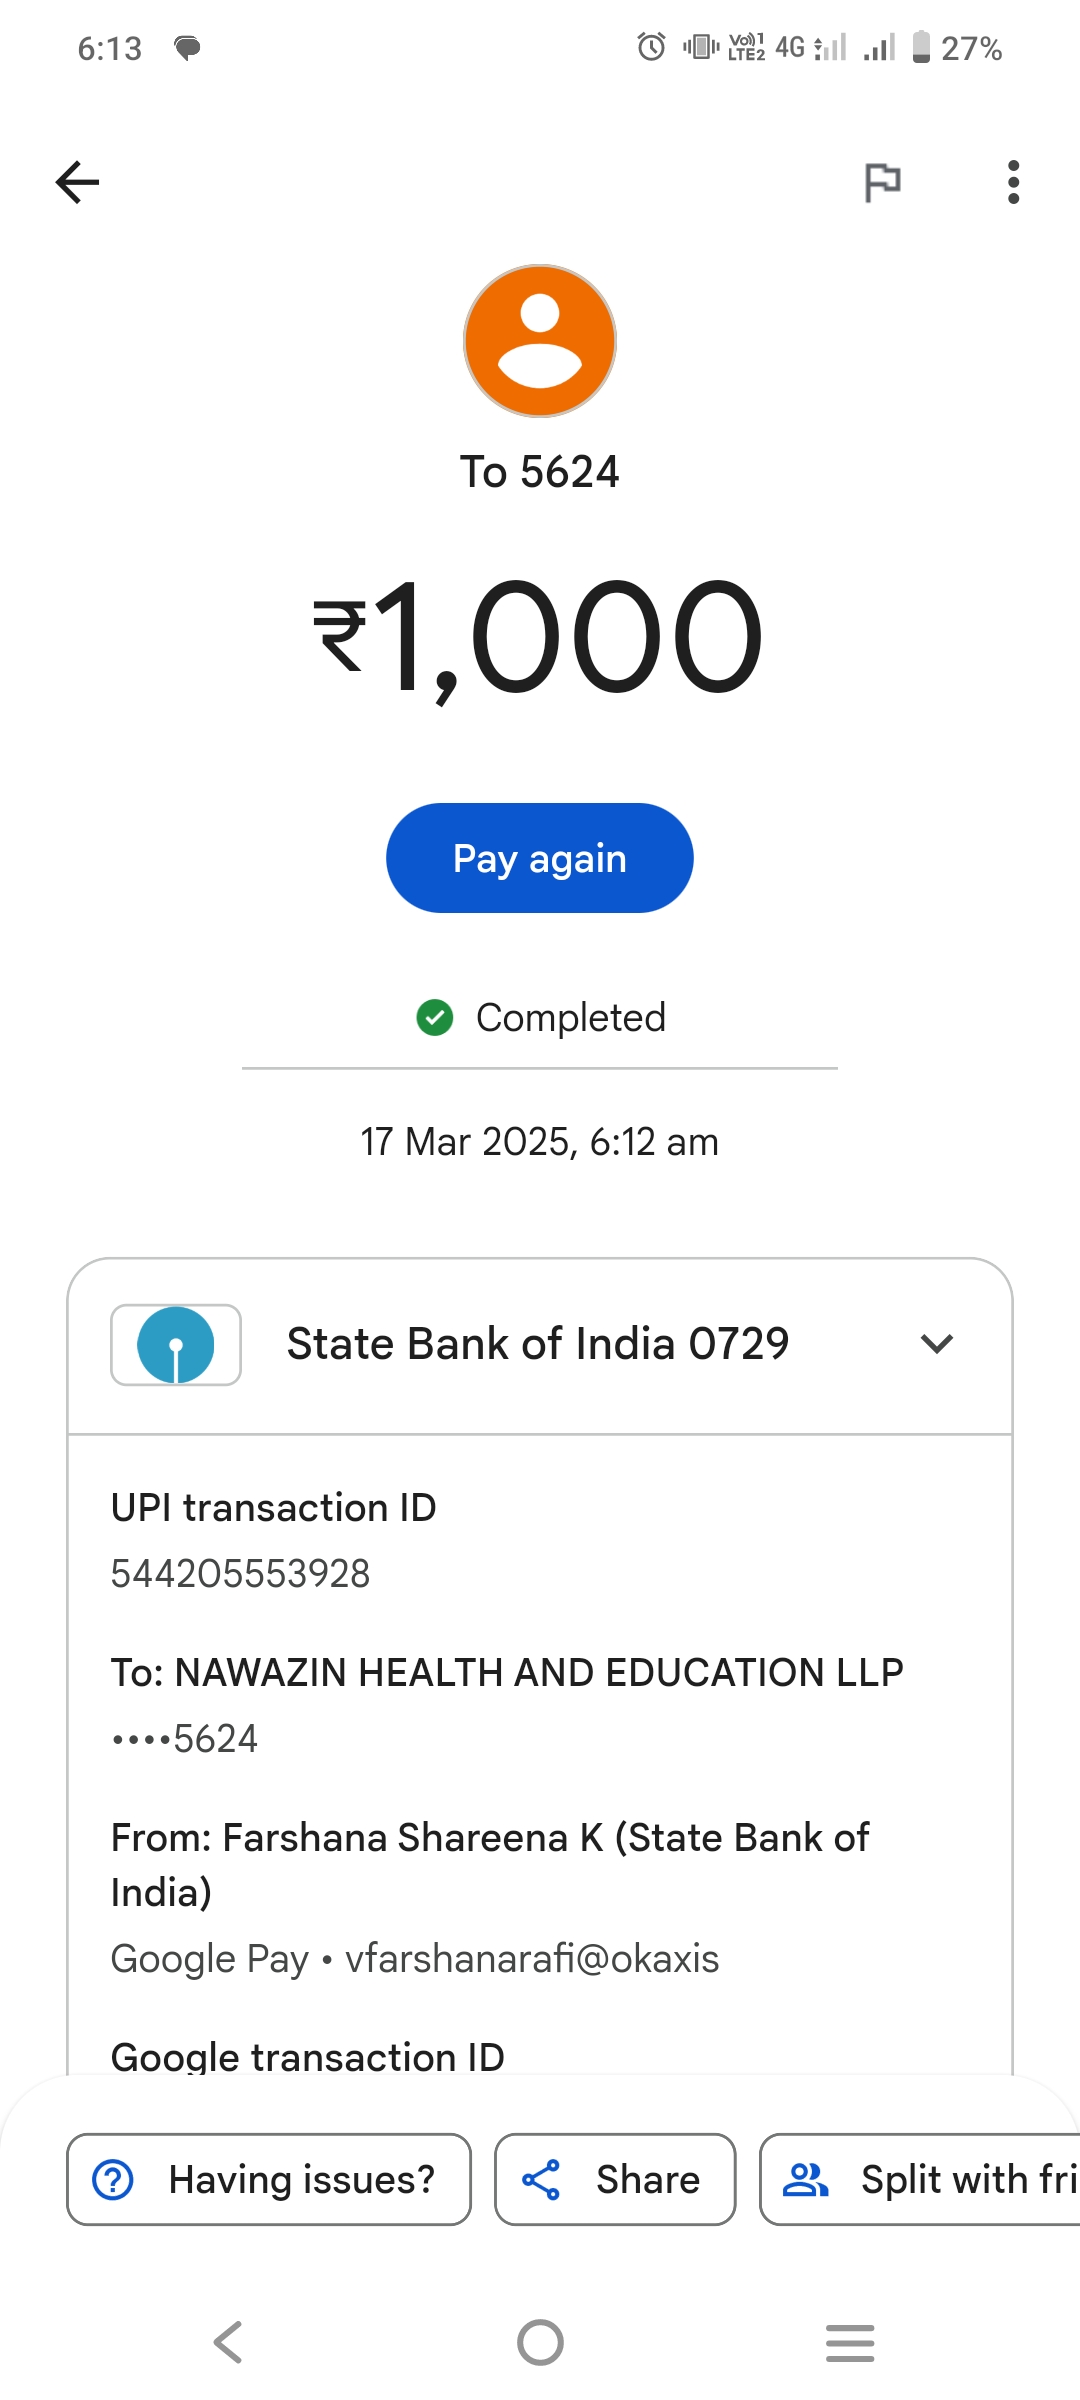
Task: Tap the orange recipient profile avatar
Action: (540, 341)
